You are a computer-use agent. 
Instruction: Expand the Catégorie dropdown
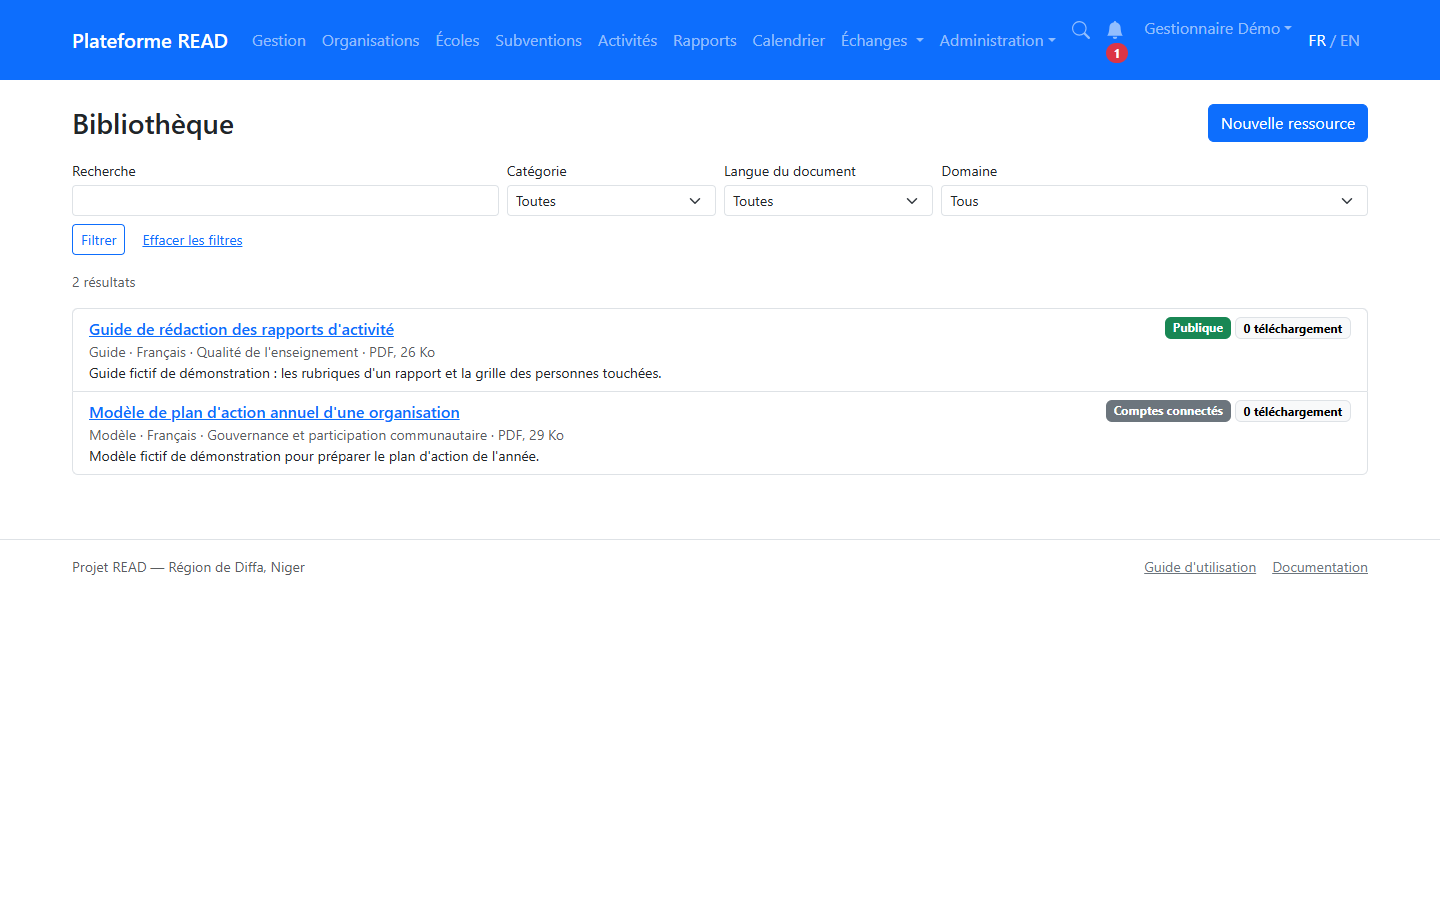[611, 201]
